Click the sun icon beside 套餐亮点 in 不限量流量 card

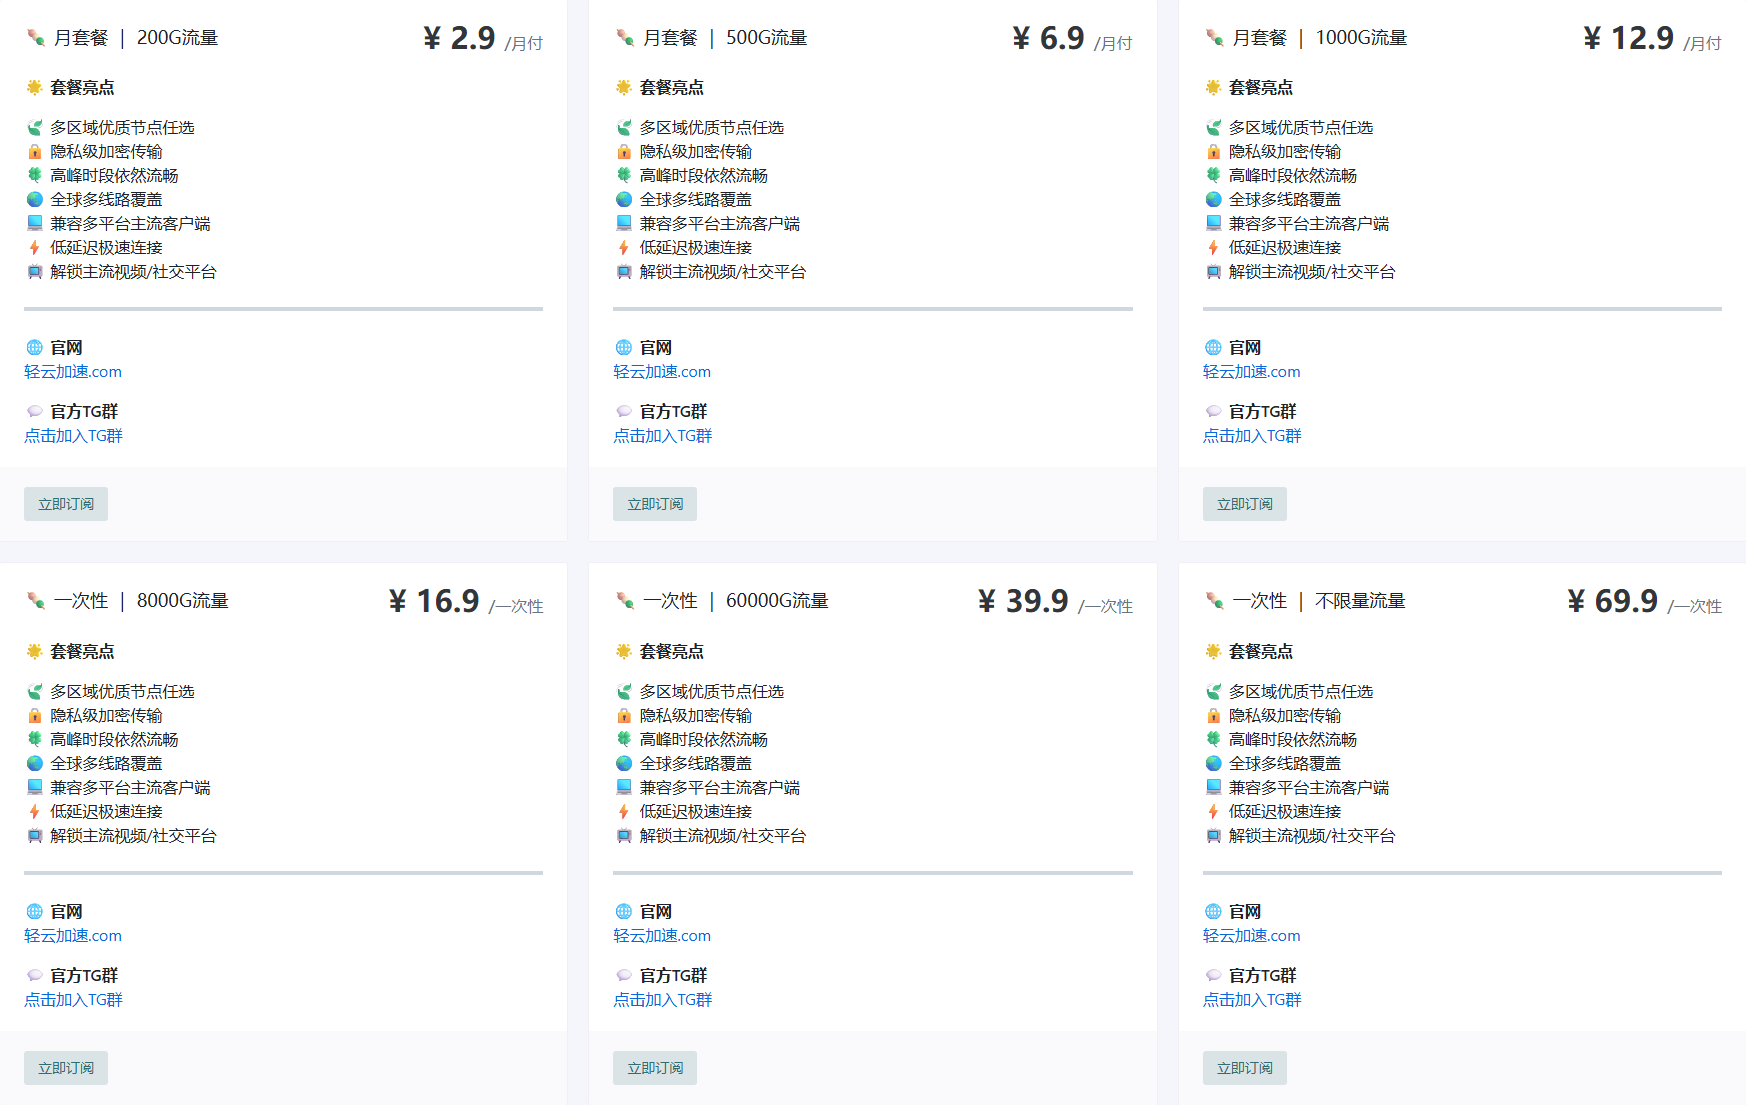tap(1213, 651)
